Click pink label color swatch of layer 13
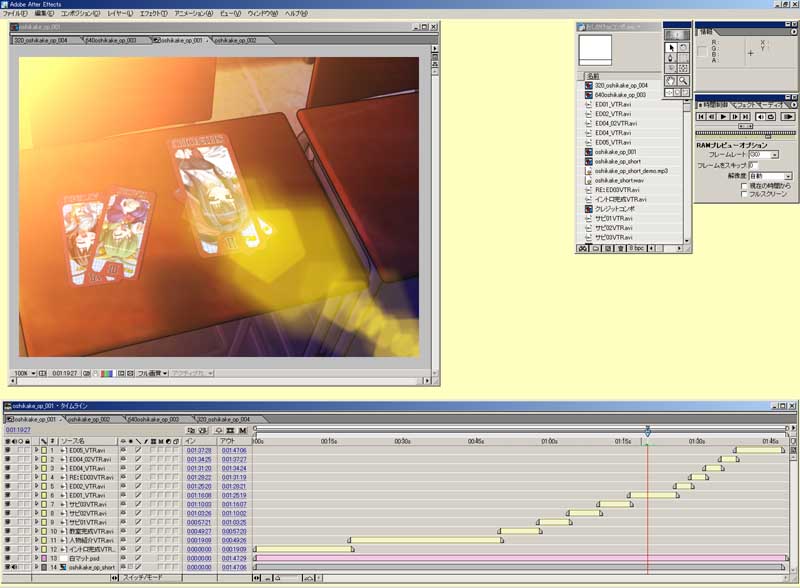The image size is (800, 588). tap(44, 558)
